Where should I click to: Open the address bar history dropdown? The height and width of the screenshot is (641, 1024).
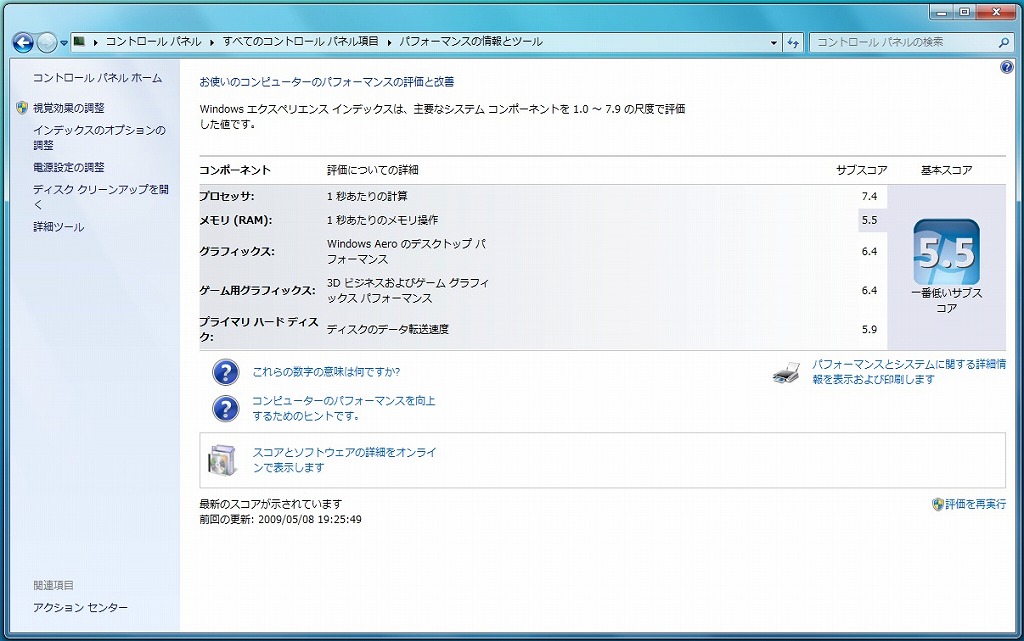pos(774,42)
